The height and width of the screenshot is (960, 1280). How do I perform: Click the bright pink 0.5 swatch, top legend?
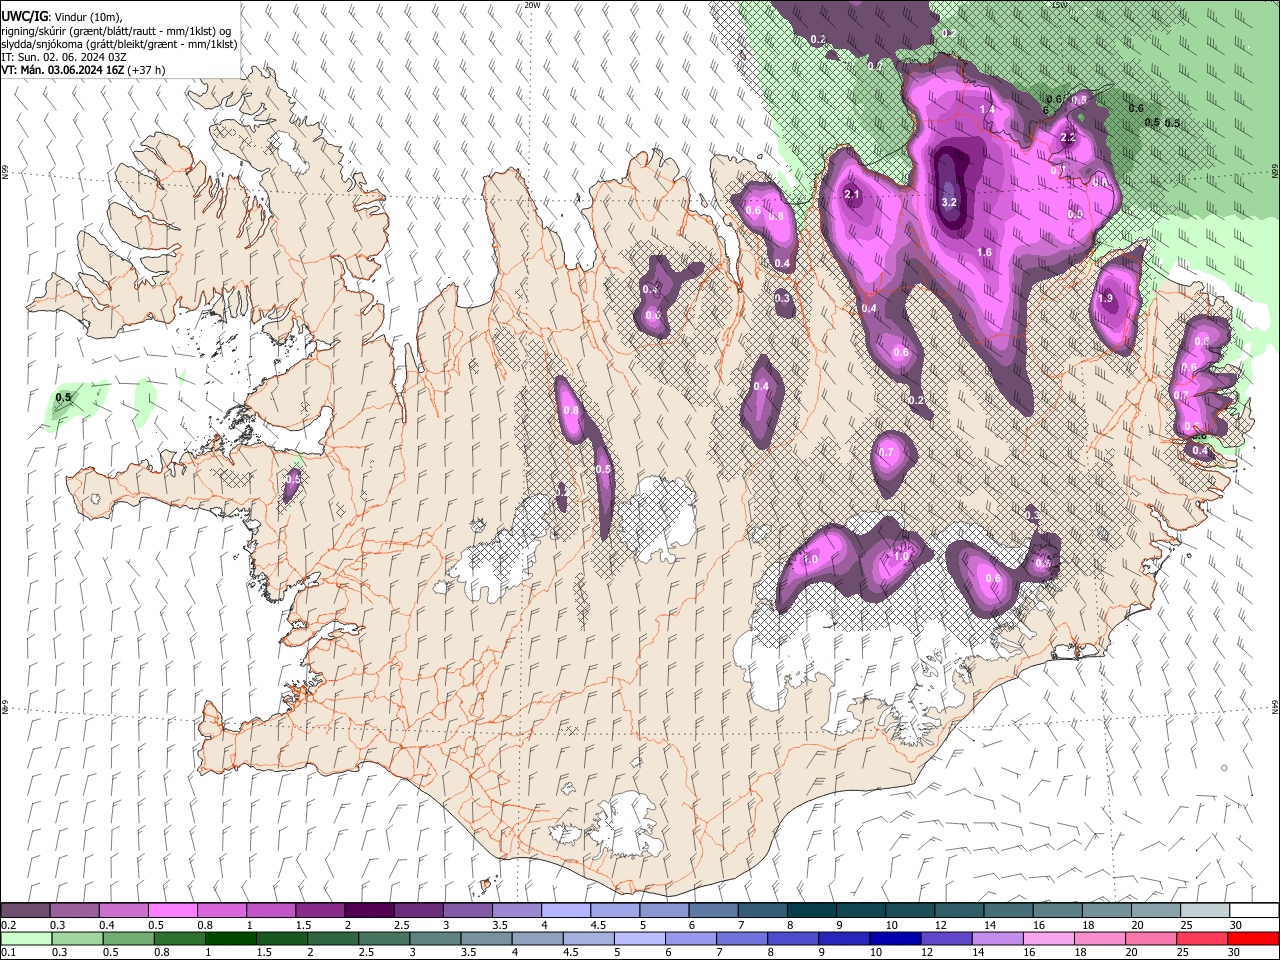pyautogui.click(x=173, y=911)
